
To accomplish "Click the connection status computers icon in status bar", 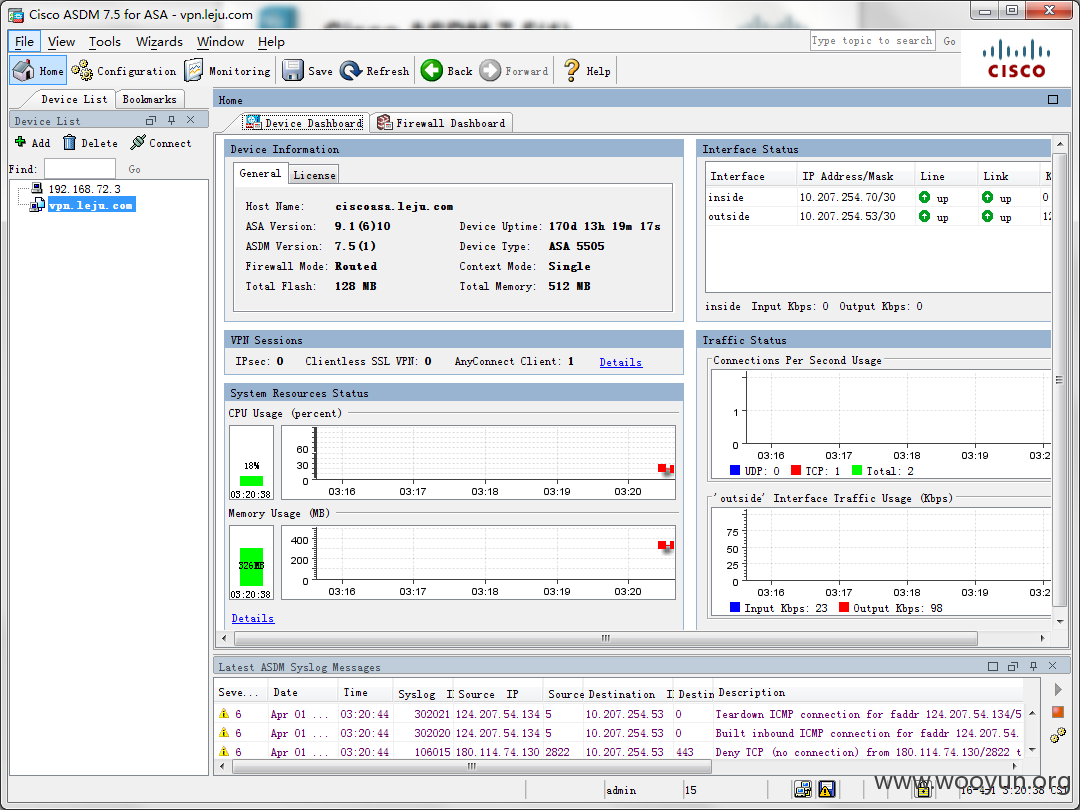I will pos(802,789).
